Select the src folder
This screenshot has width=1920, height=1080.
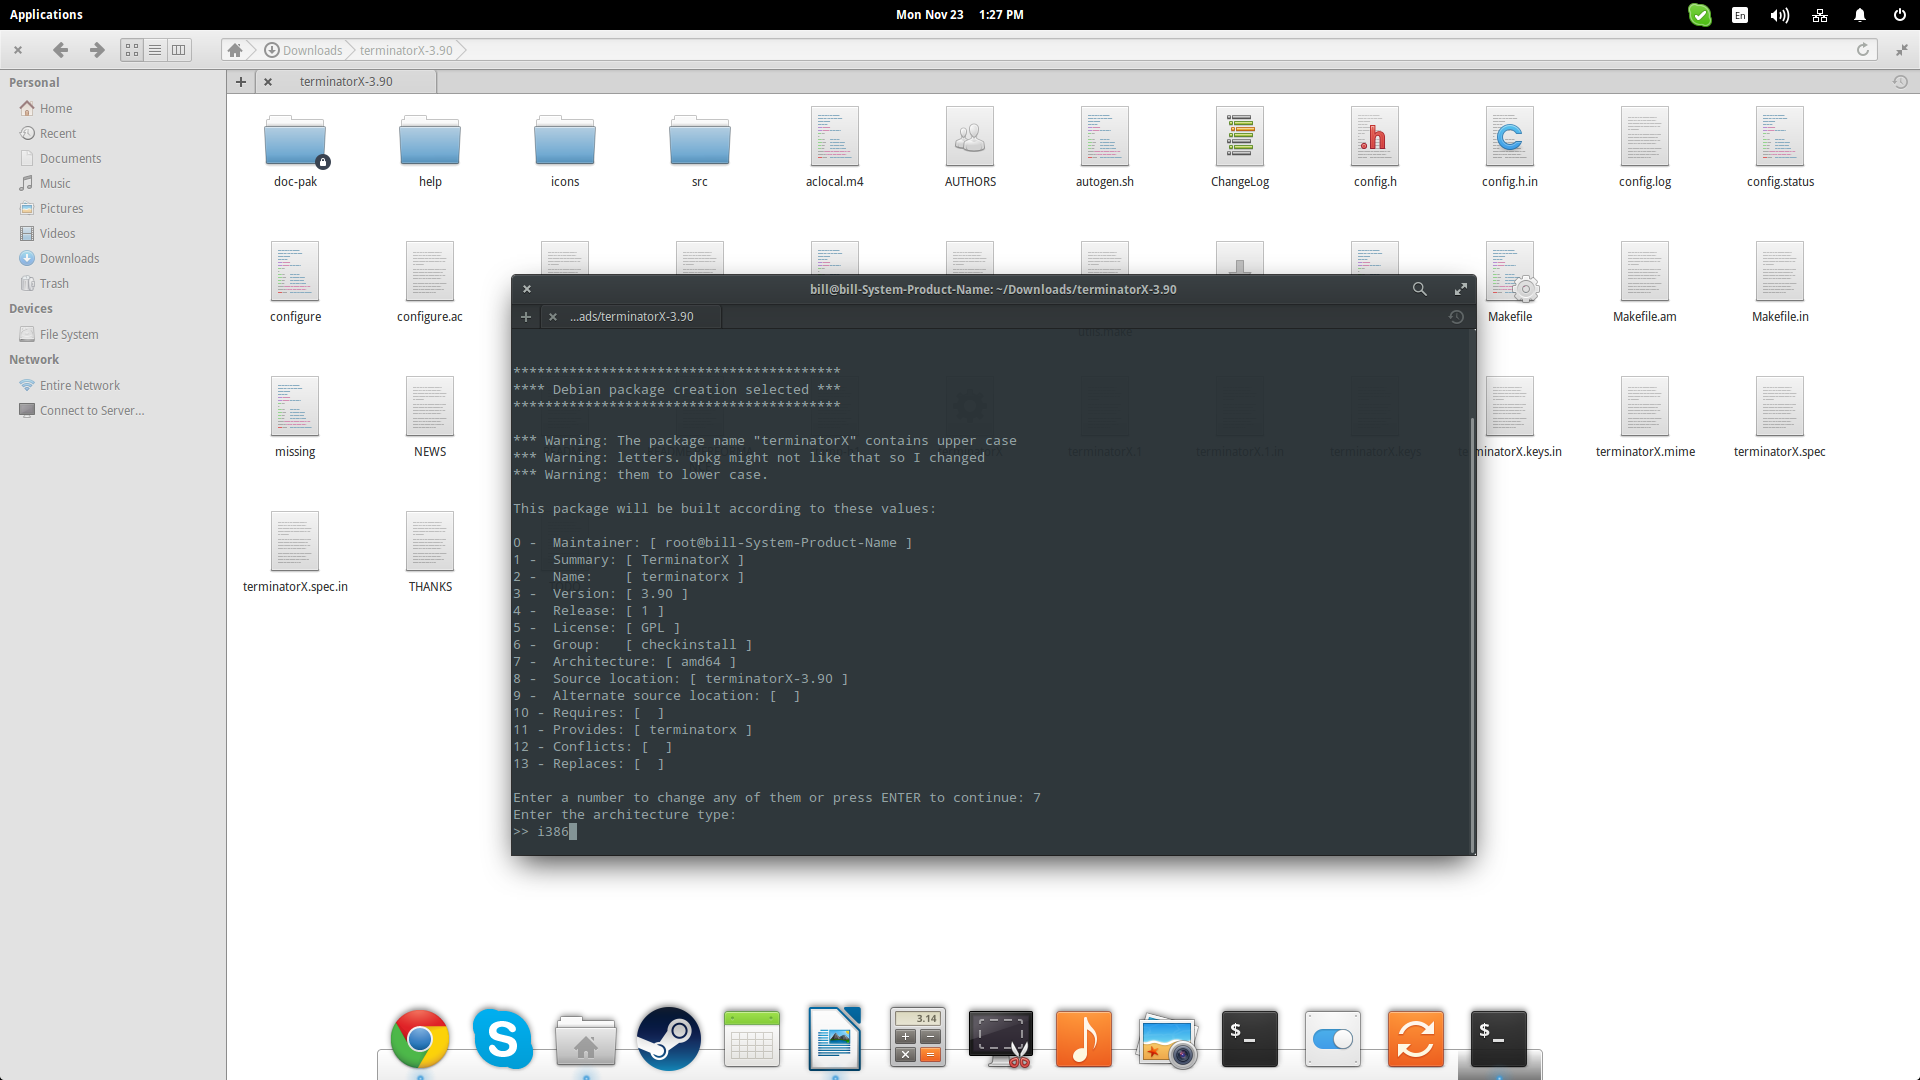pos(700,148)
